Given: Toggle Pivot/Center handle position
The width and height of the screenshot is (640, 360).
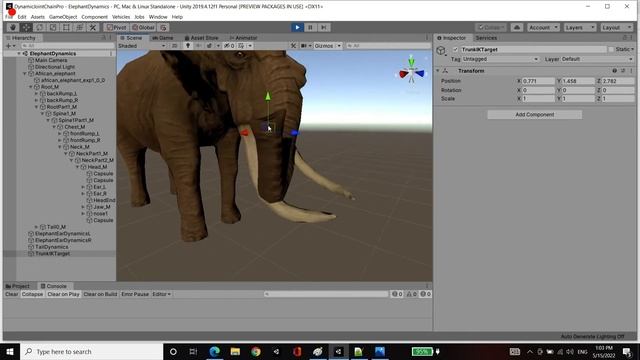Looking at the screenshot, I should [x=116, y=27].
